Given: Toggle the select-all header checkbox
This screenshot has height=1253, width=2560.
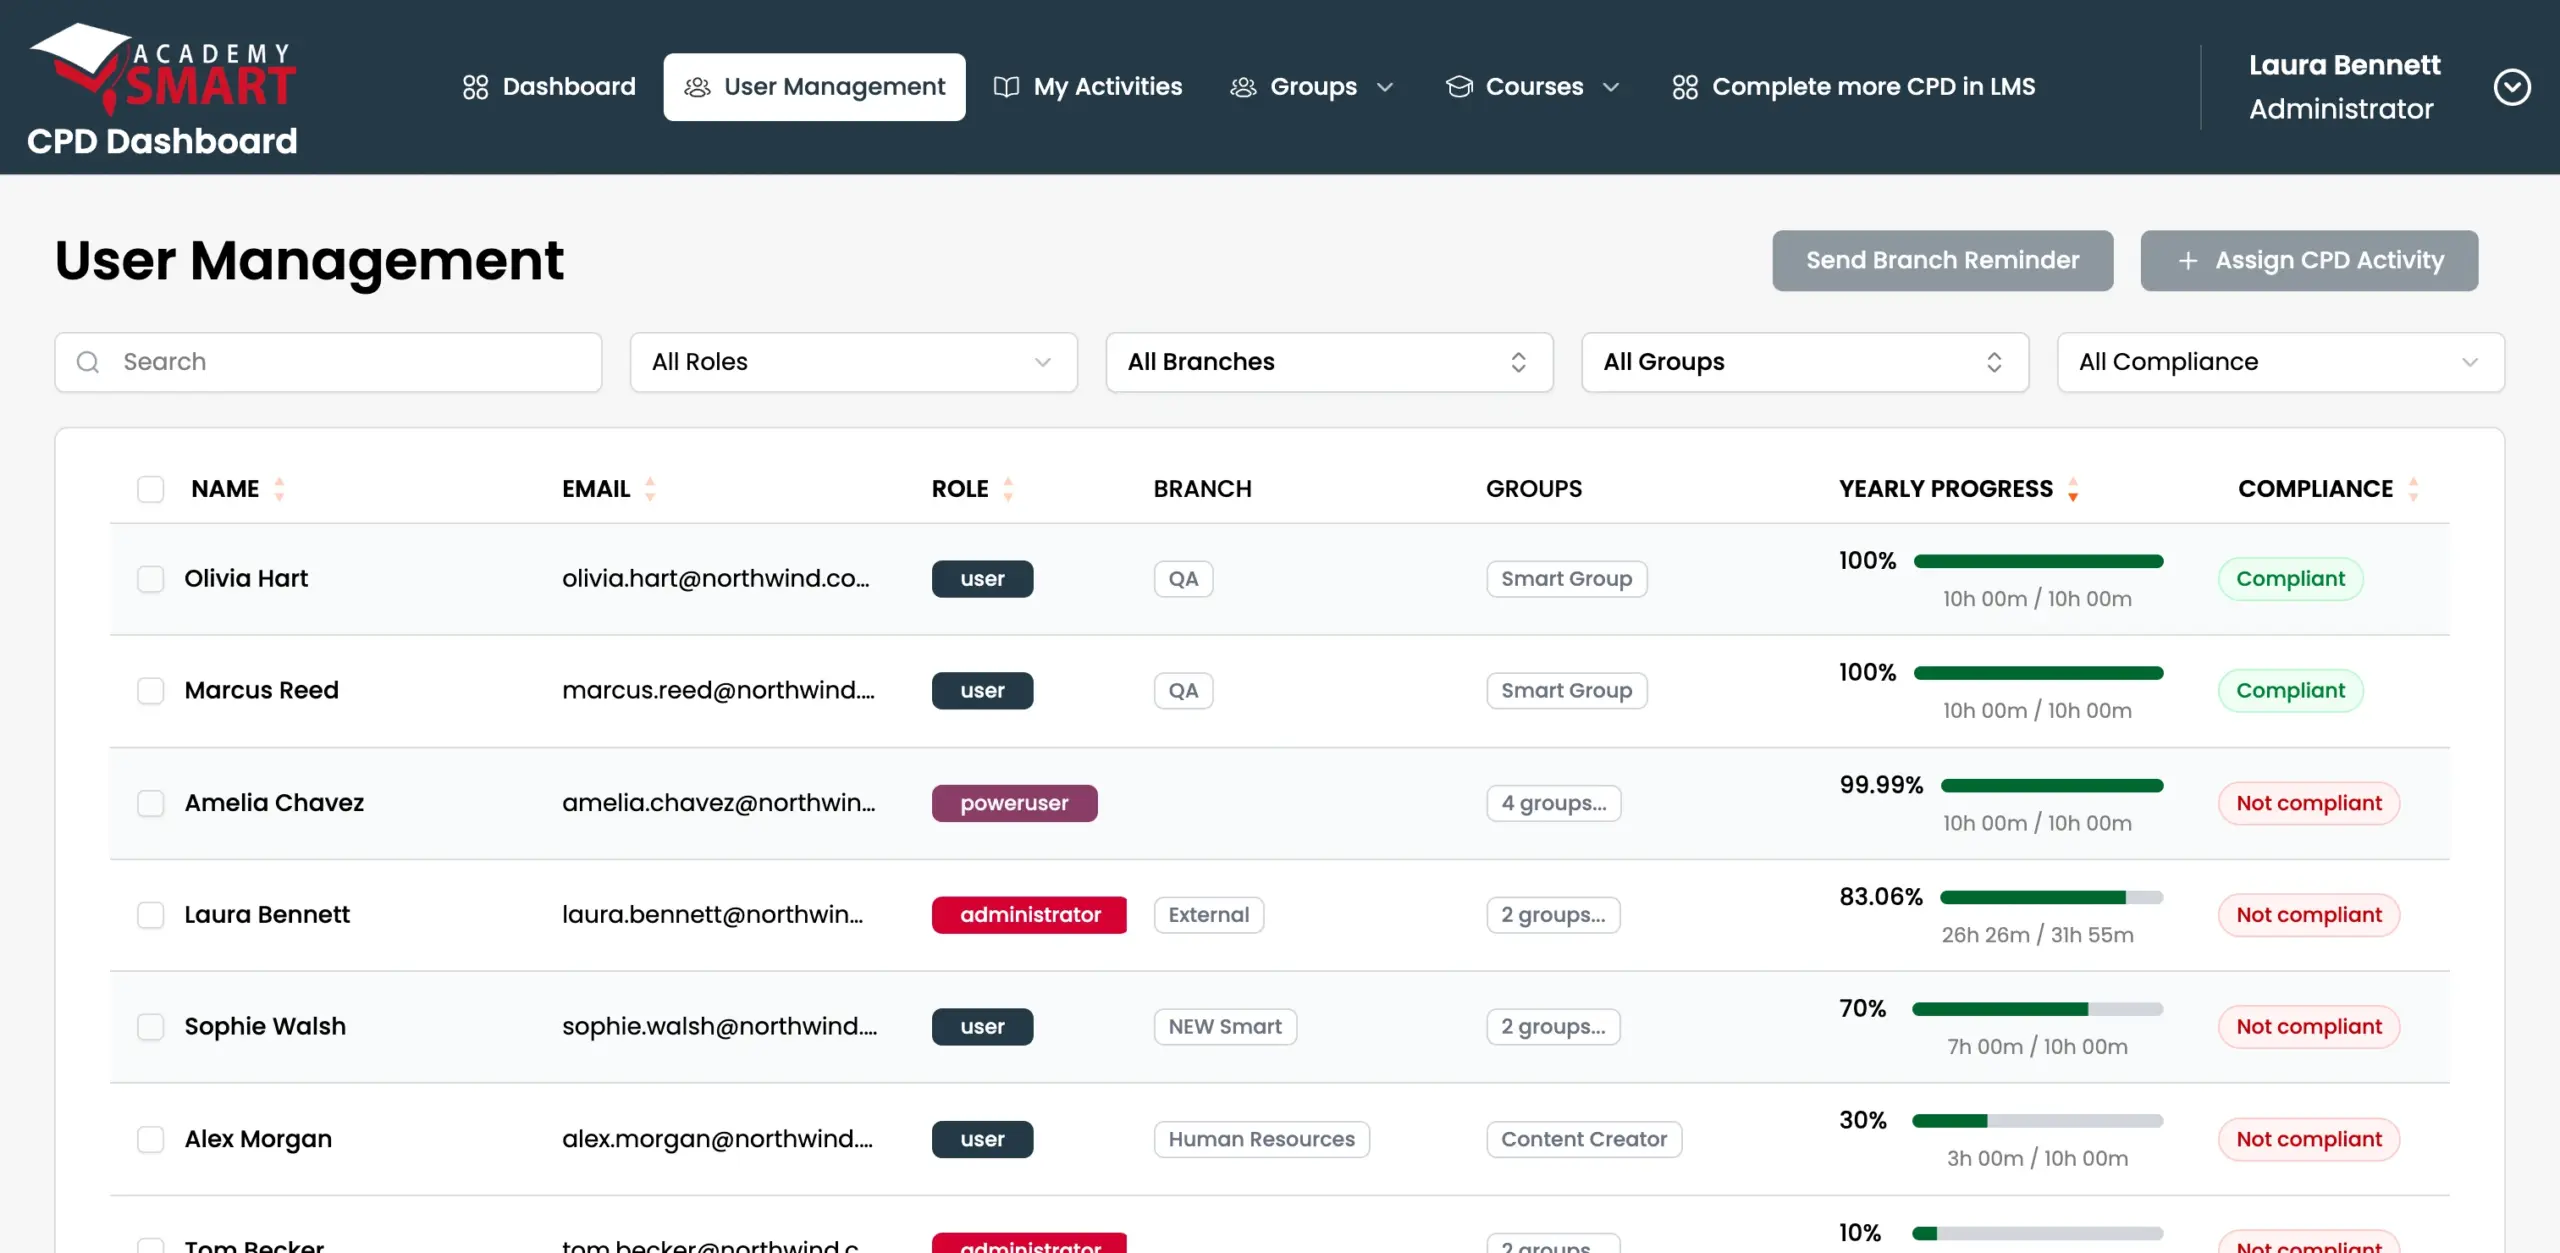Looking at the screenshot, I should [x=151, y=489].
